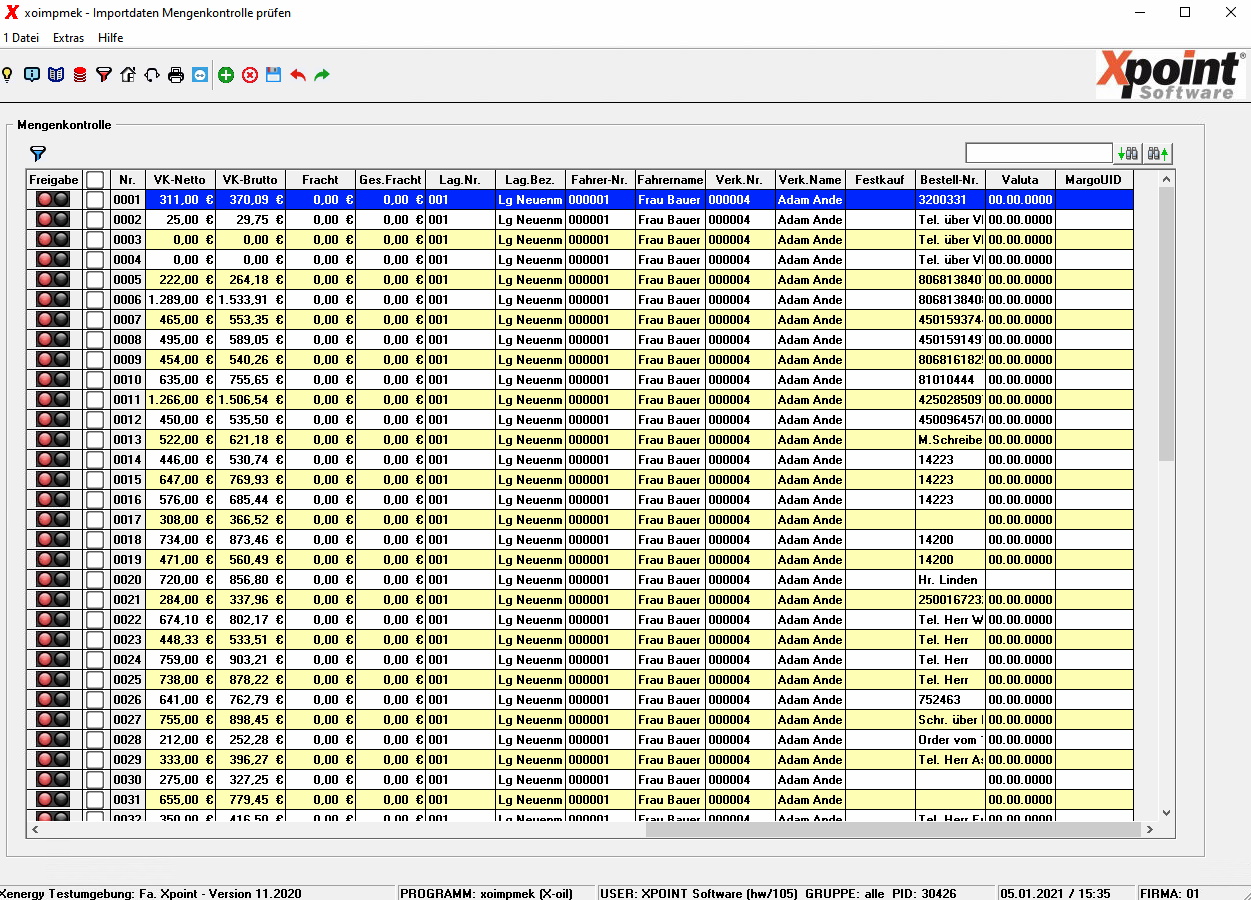The height and width of the screenshot is (900, 1251).
Task: Click the scroll-right arrow under the table
Action: (1150, 829)
